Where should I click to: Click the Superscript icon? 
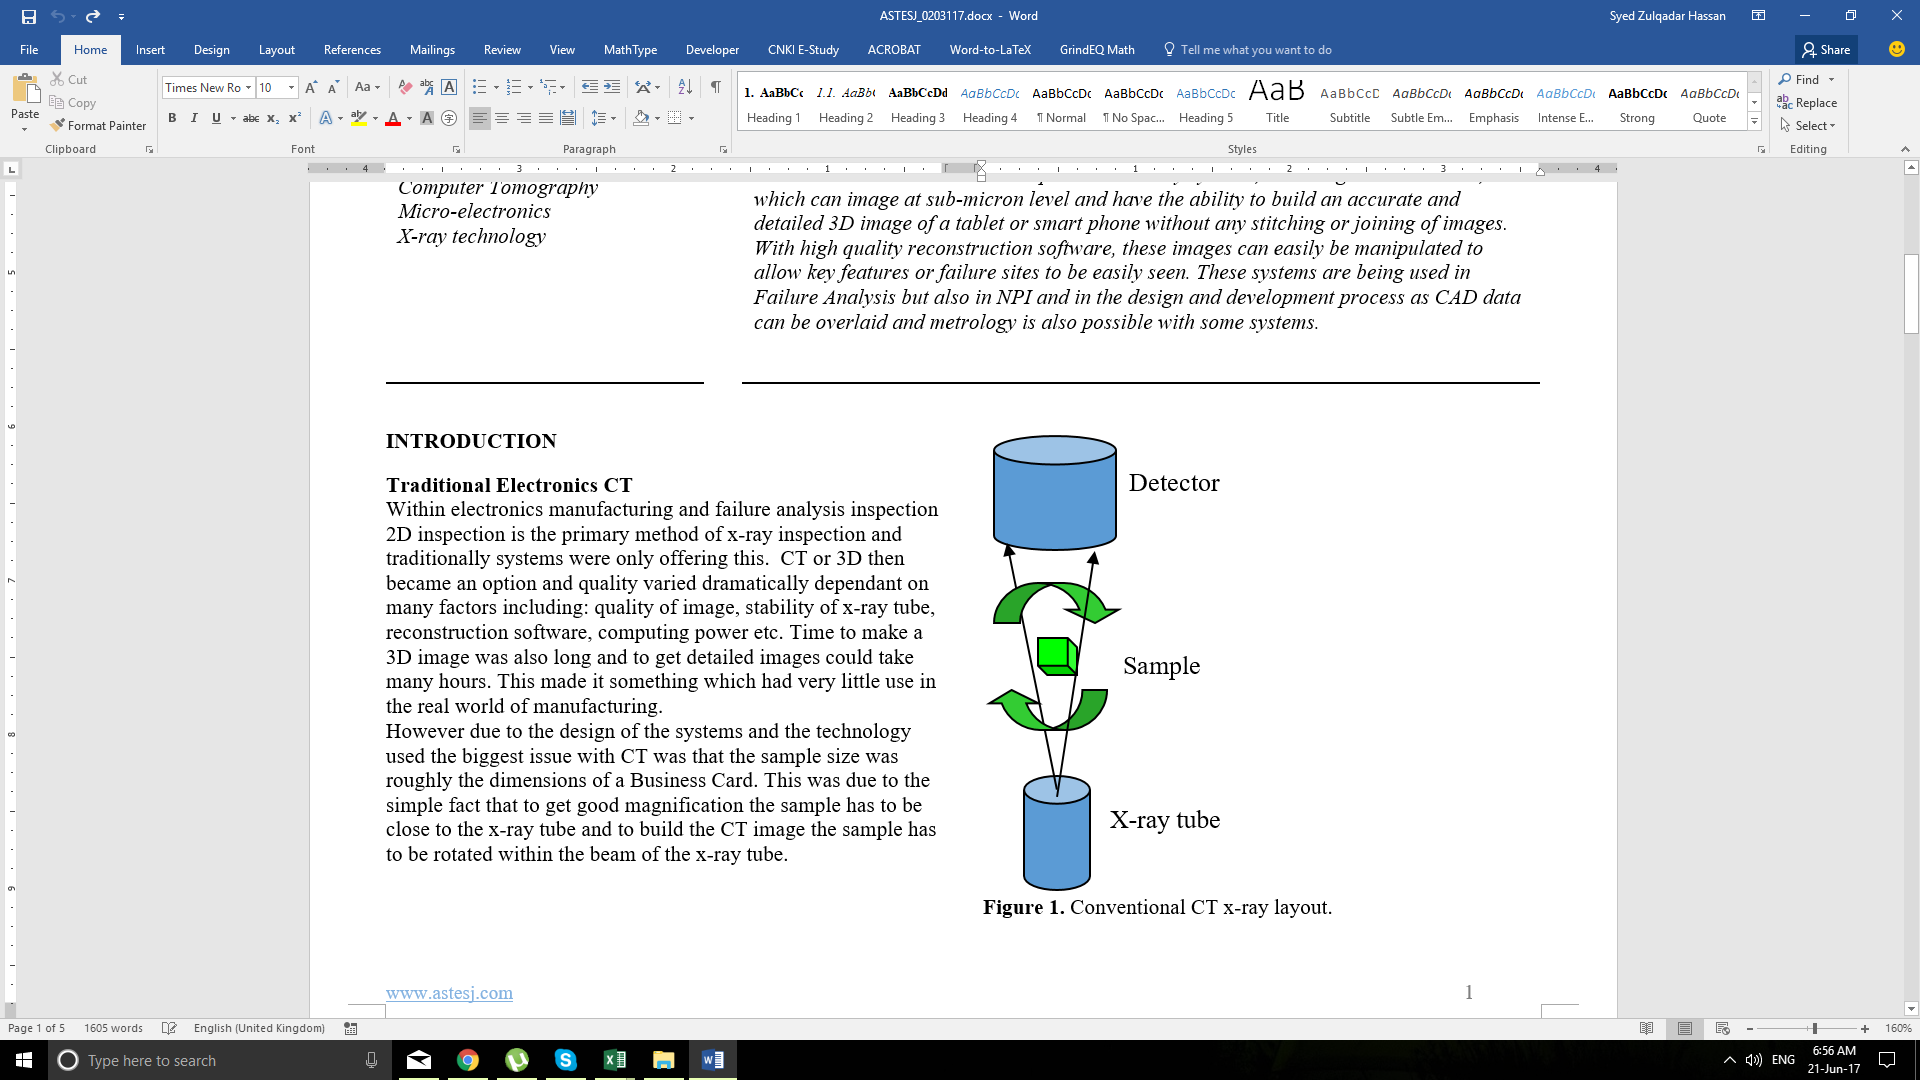tap(295, 118)
